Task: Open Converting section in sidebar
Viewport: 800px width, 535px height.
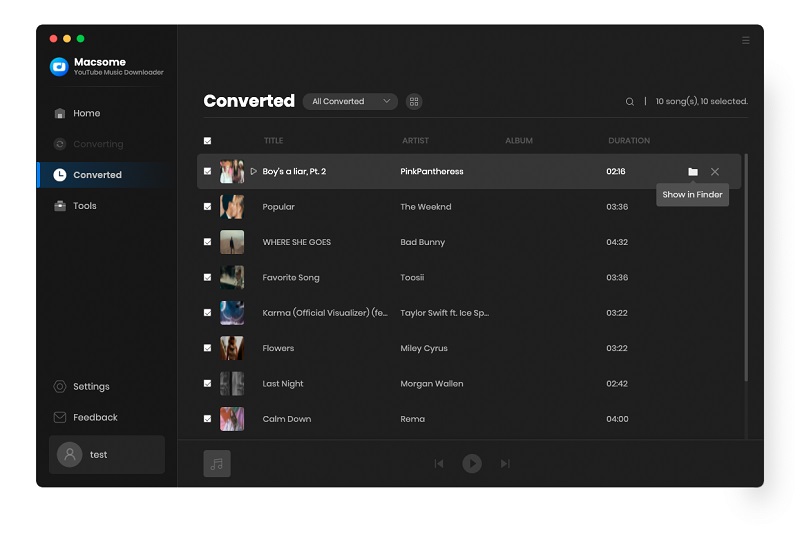Action: pos(98,144)
